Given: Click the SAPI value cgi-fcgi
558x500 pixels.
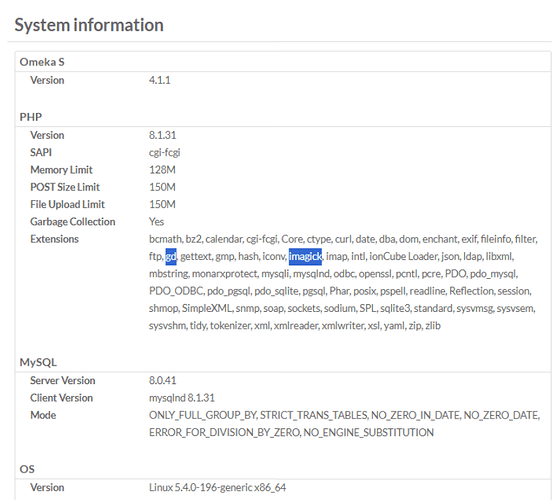Looking at the screenshot, I should click(164, 153).
